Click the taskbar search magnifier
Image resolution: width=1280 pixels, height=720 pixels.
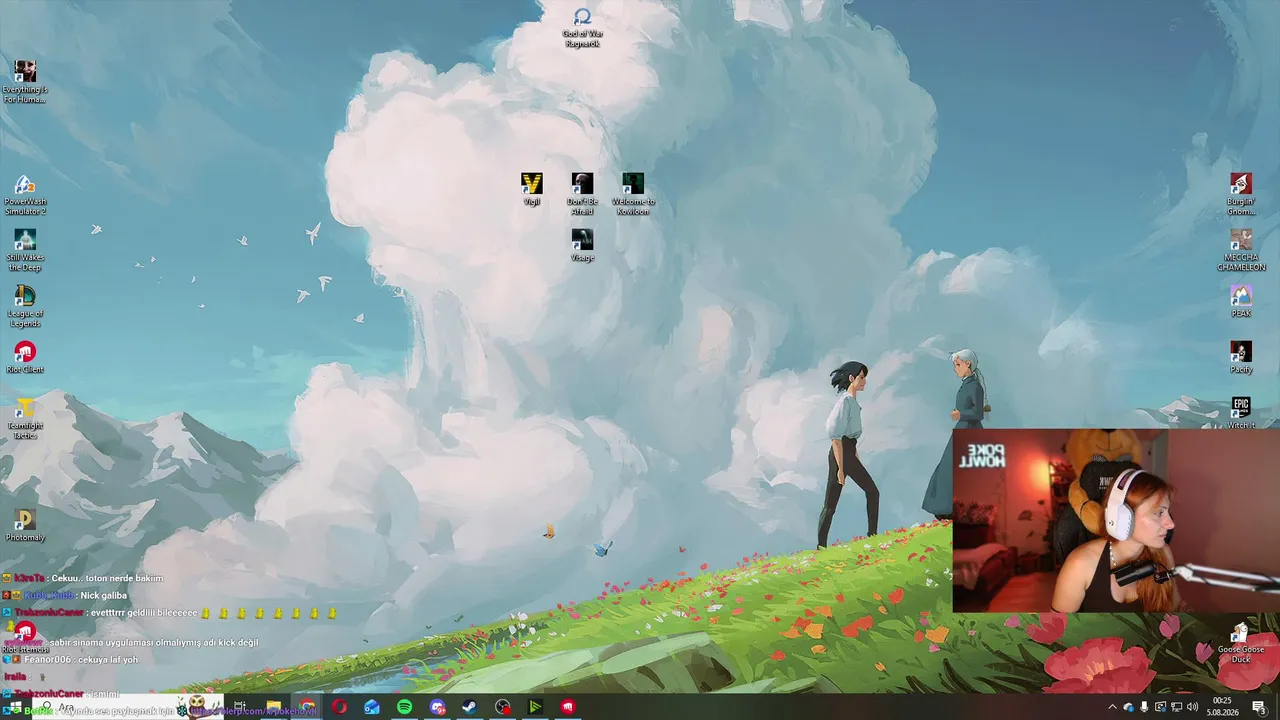pyautogui.click(x=46, y=707)
